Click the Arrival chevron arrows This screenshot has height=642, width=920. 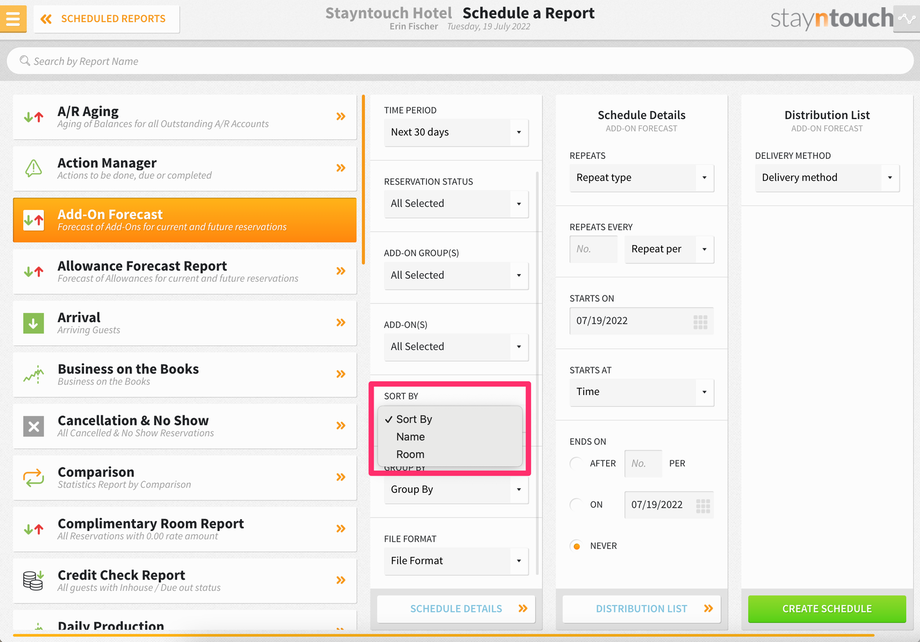click(341, 323)
